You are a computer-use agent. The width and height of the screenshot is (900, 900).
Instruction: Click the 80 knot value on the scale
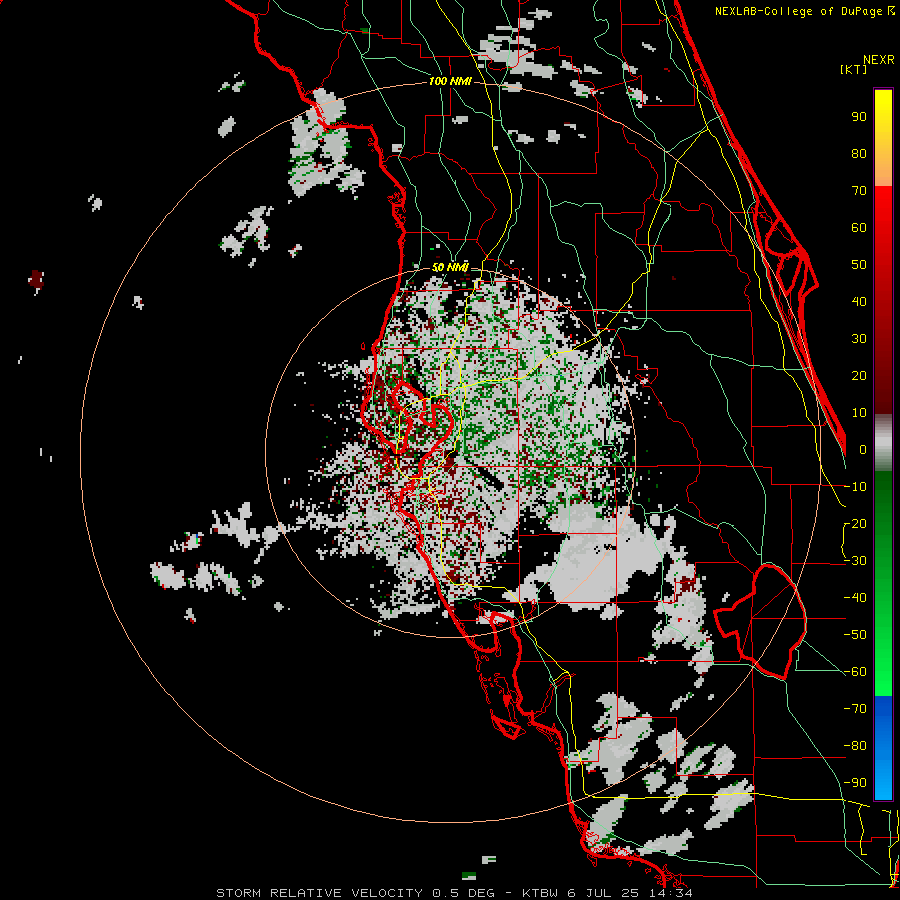pyautogui.click(x=859, y=153)
